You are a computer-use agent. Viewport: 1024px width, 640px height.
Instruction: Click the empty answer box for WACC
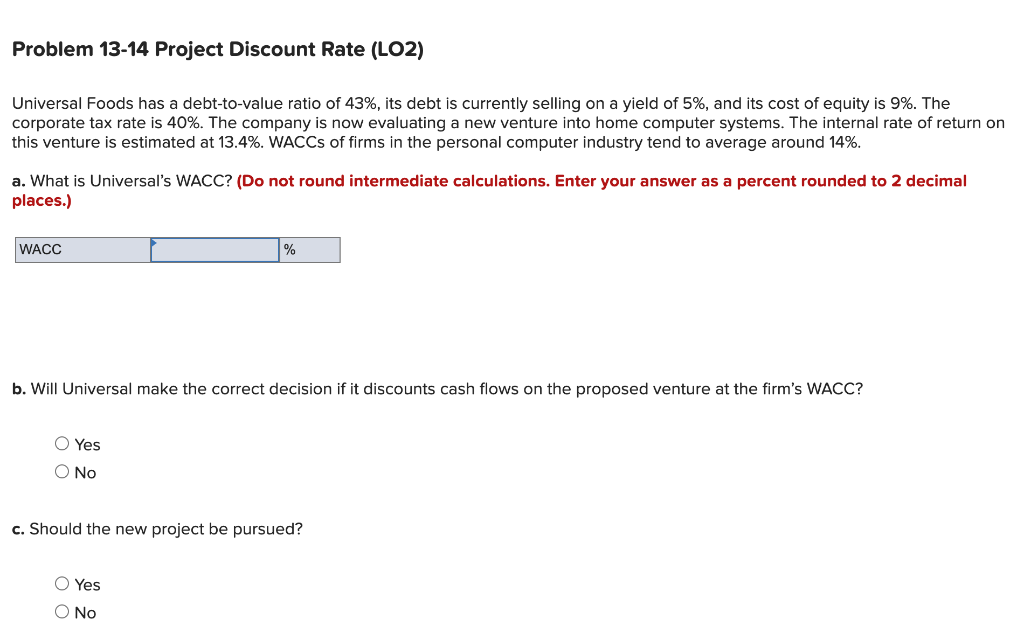click(x=213, y=250)
